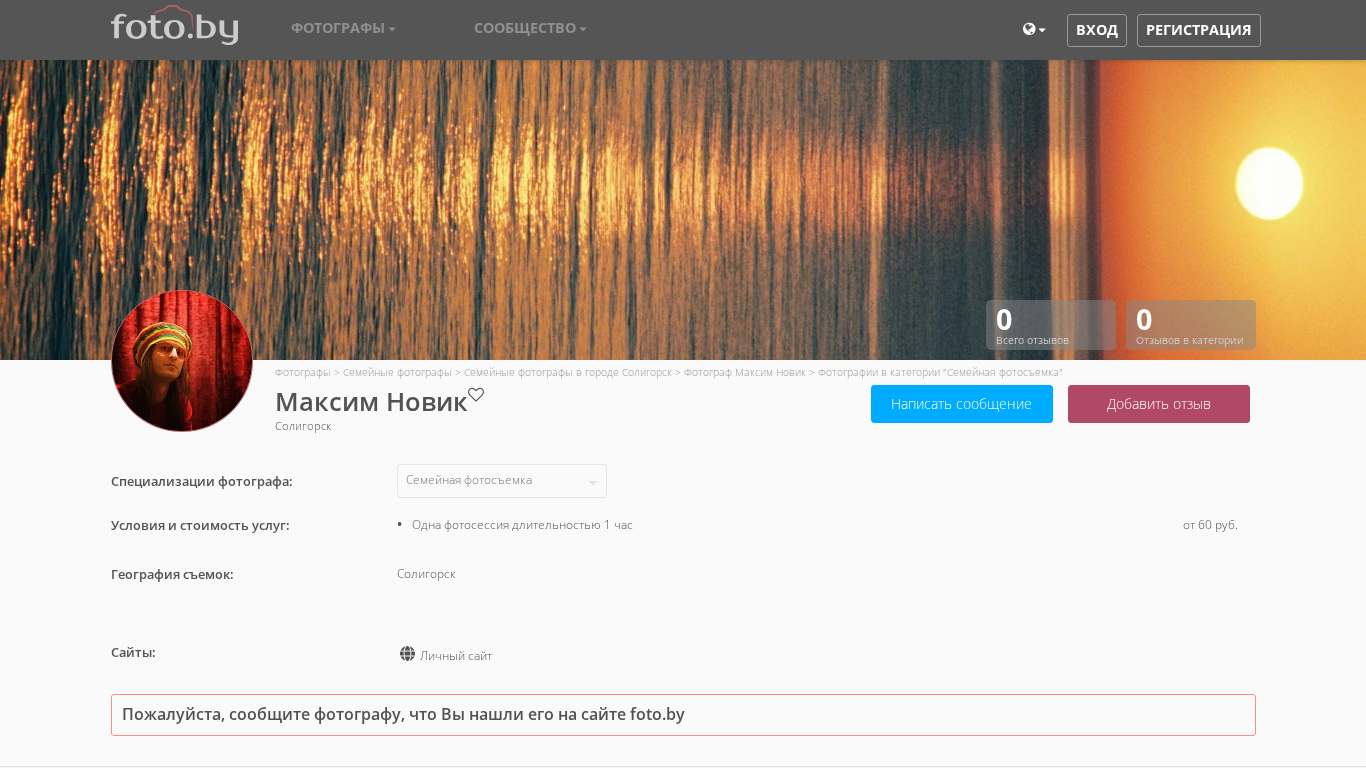Screen dimensions: 1366x768
Task: Click the profile avatar photo
Action: tap(182, 361)
